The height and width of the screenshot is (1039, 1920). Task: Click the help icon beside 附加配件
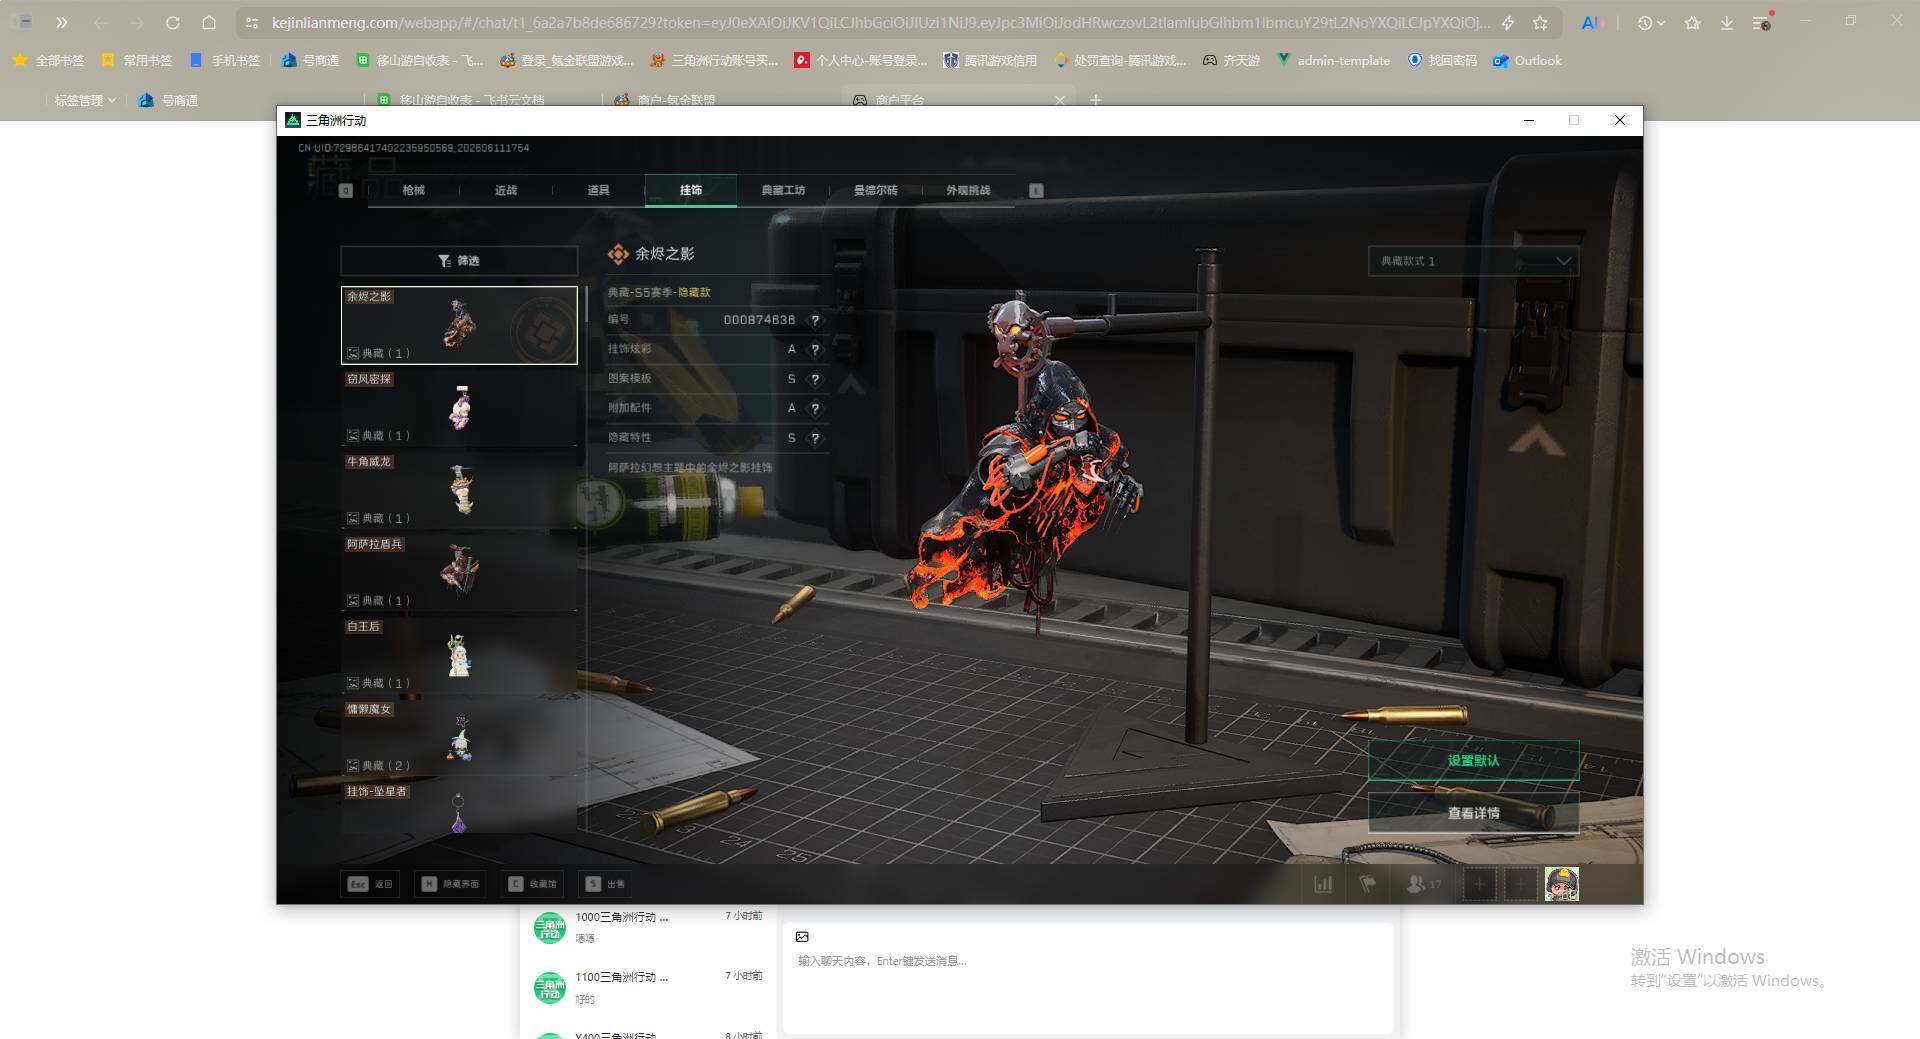point(815,408)
